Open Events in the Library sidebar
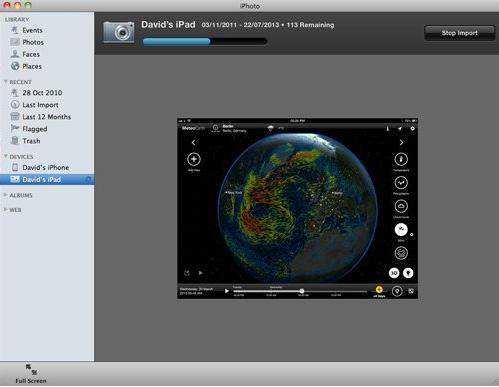This screenshot has width=499, height=387. 32,30
